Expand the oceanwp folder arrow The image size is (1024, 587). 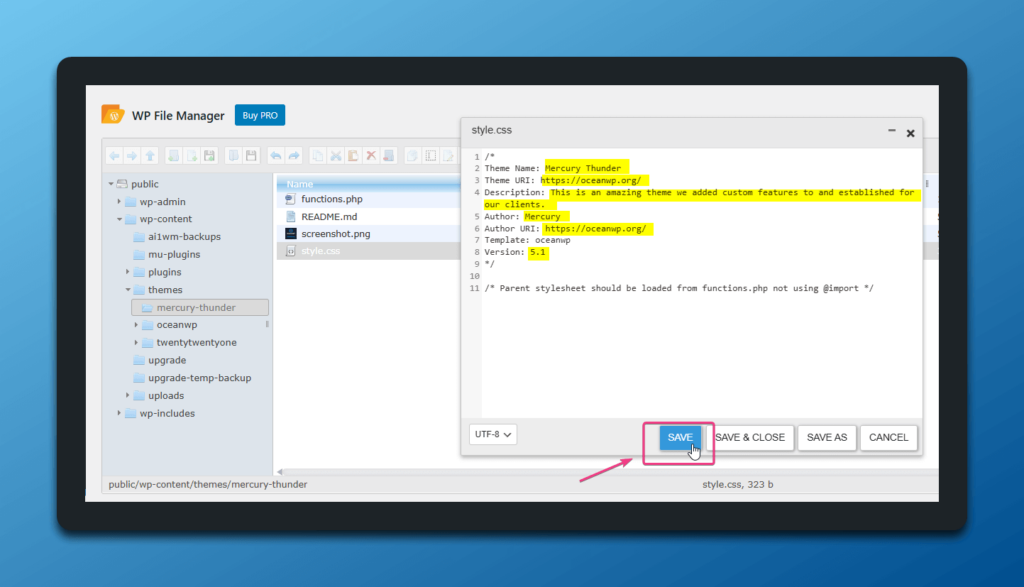tap(136, 325)
